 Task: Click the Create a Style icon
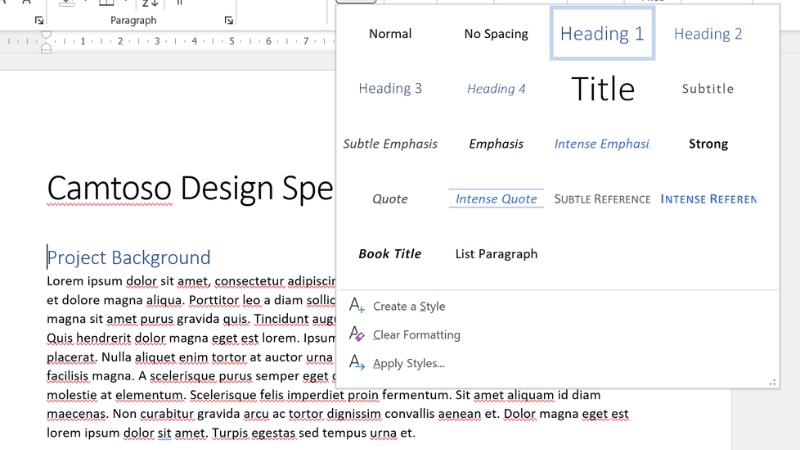357,306
